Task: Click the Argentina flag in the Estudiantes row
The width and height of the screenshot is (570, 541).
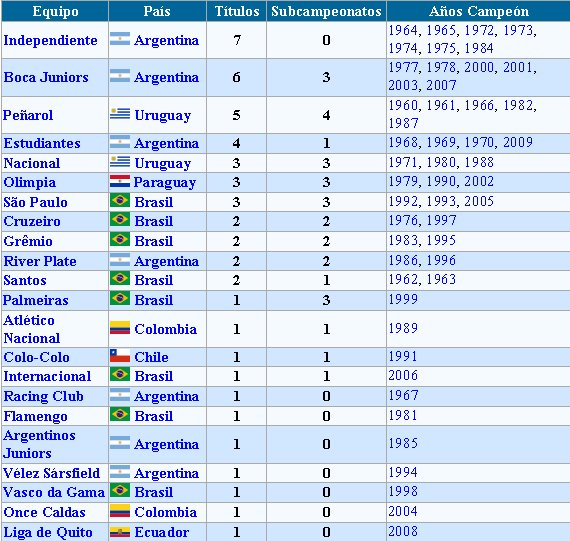Action: pyautogui.click(x=120, y=142)
